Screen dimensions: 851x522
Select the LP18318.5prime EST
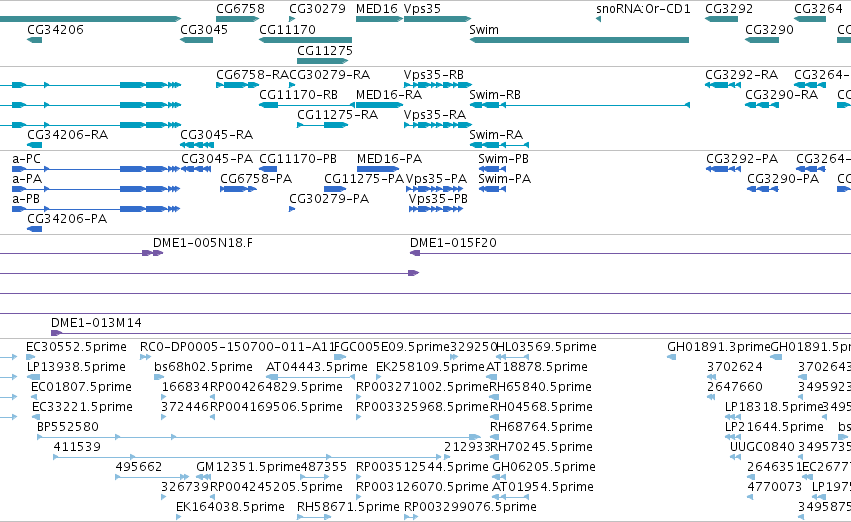tap(731, 417)
